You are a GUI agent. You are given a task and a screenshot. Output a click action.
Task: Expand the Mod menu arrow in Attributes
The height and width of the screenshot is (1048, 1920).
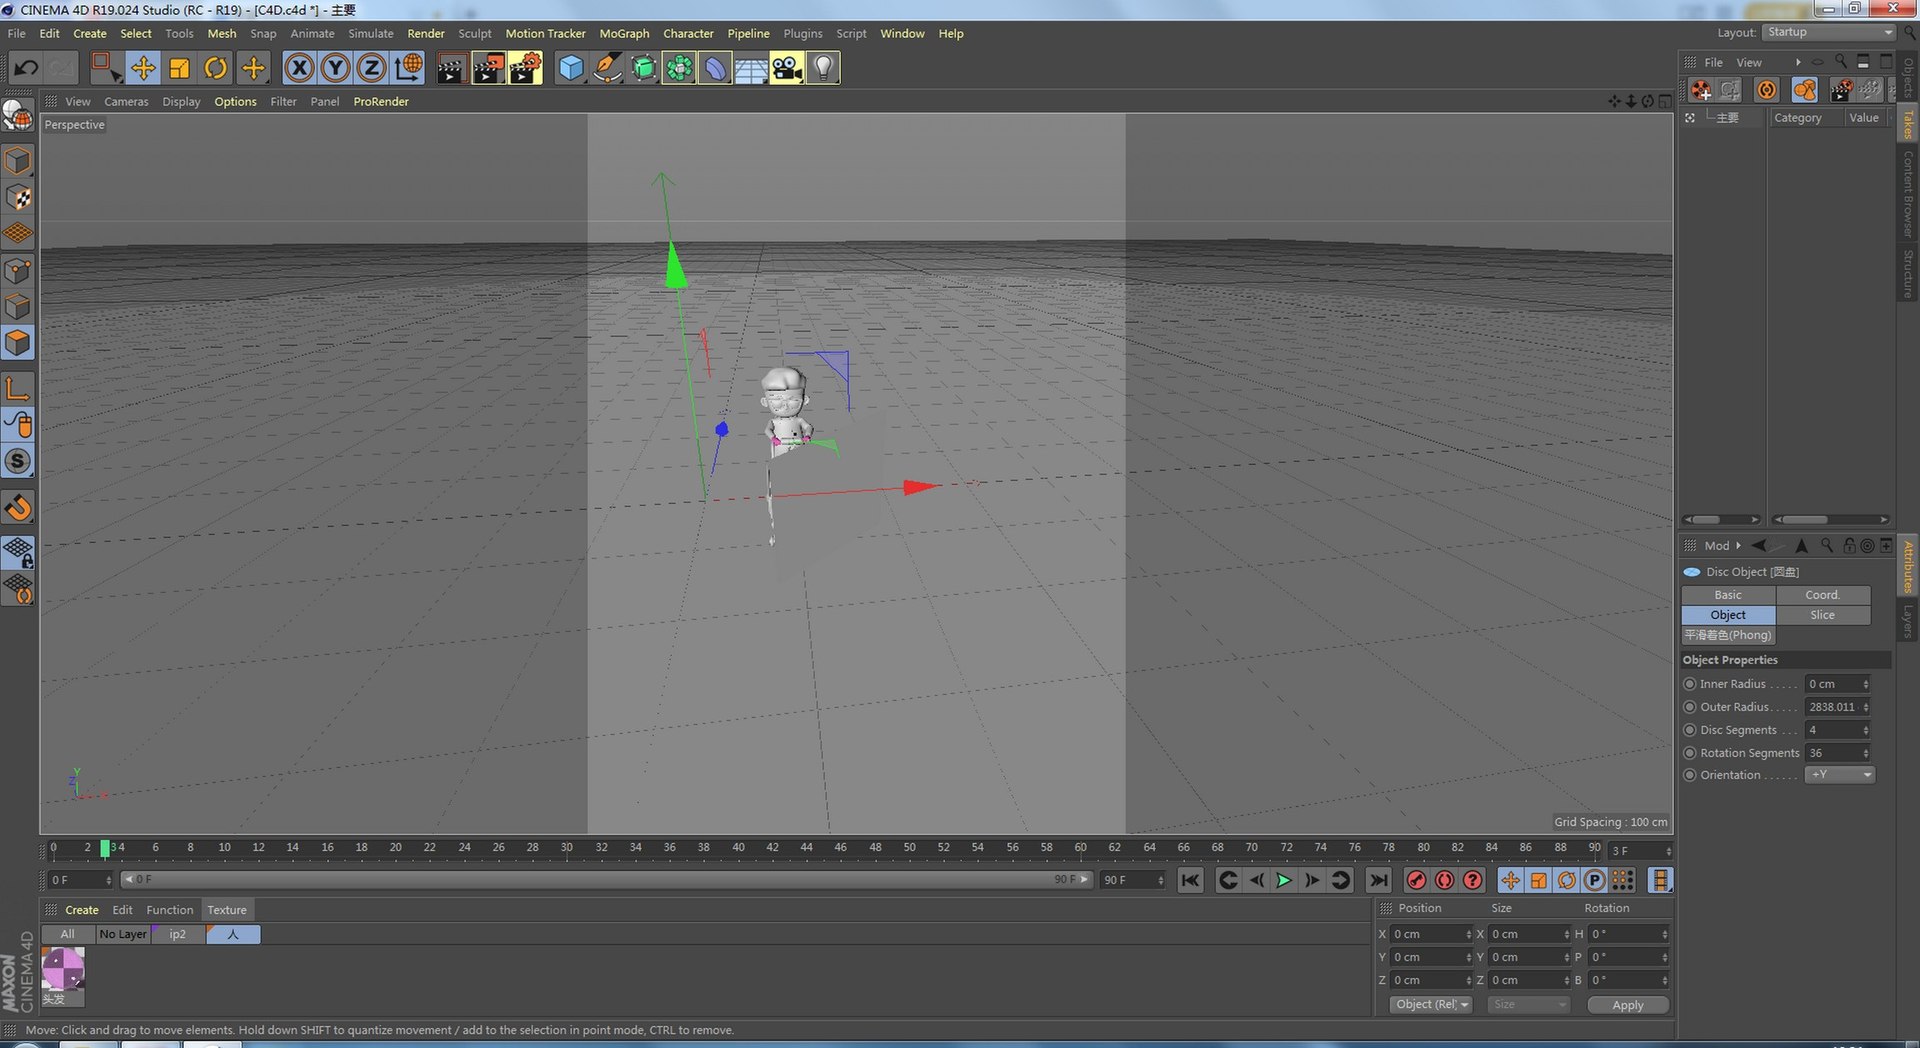(x=1739, y=546)
